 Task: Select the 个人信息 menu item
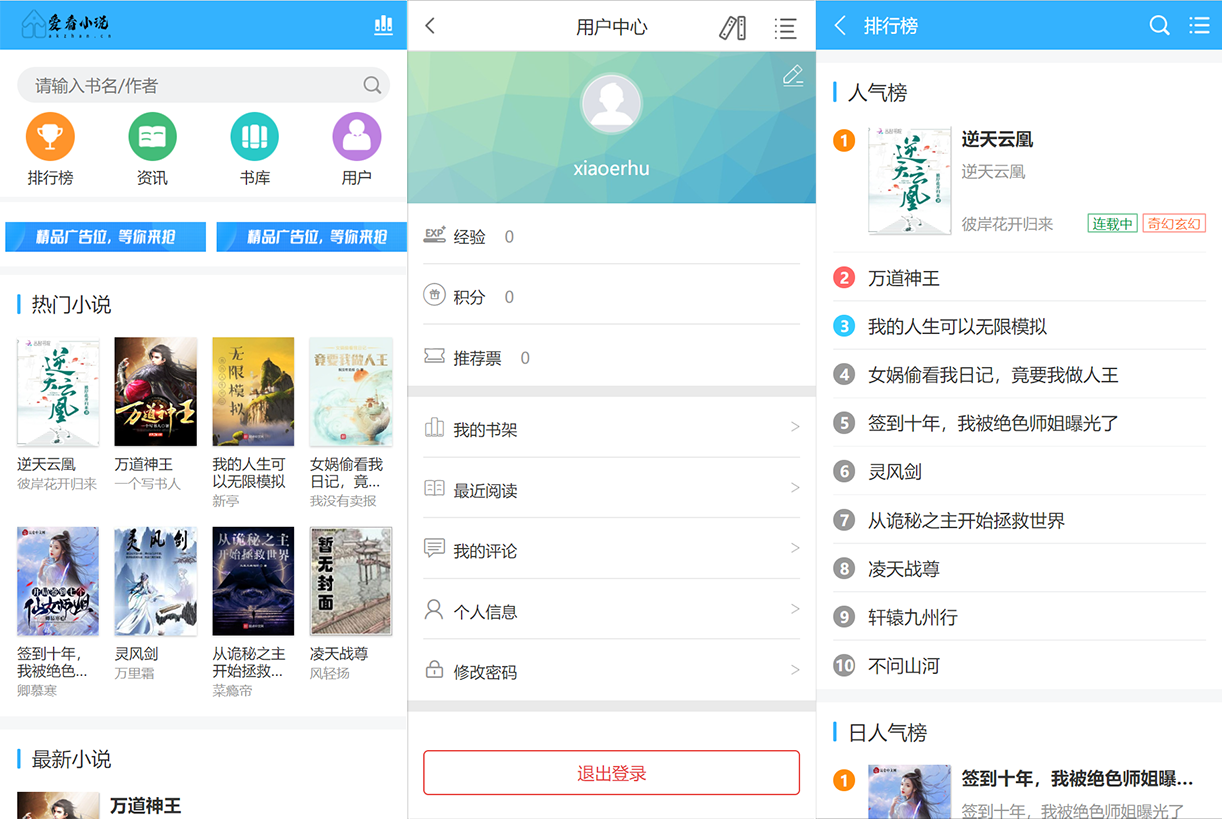pos(485,611)
